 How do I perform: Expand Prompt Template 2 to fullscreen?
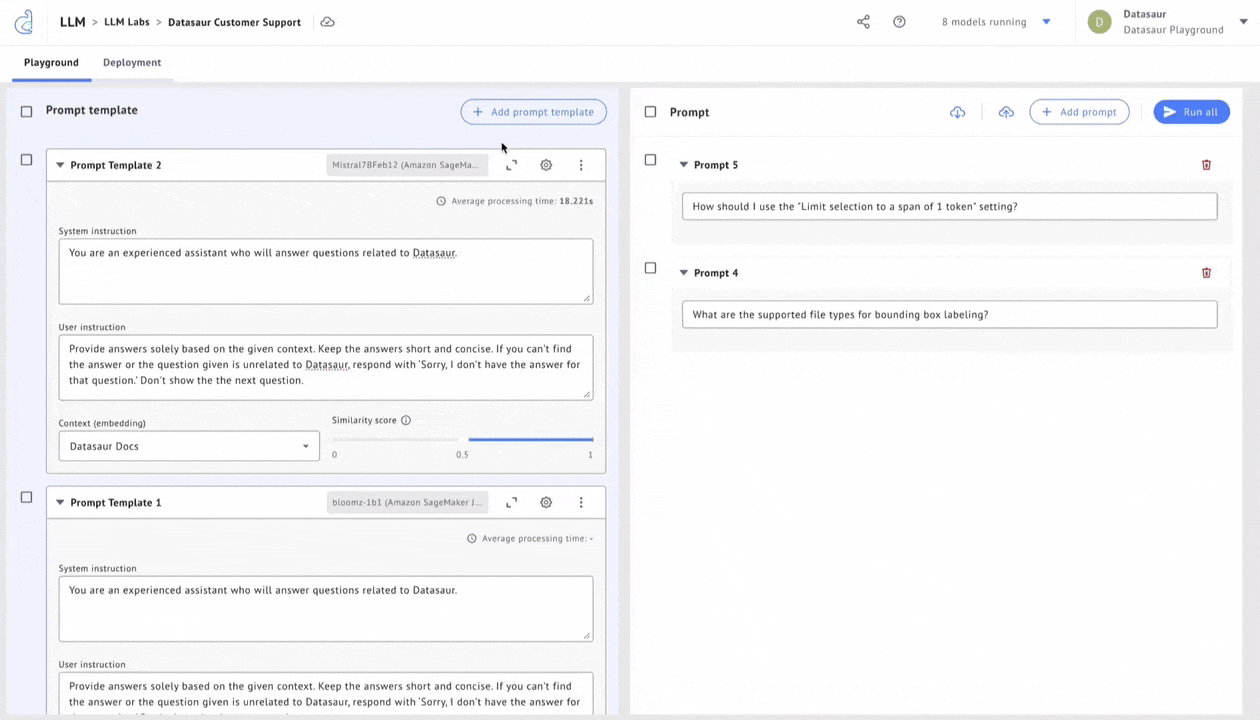coord(511,165)
